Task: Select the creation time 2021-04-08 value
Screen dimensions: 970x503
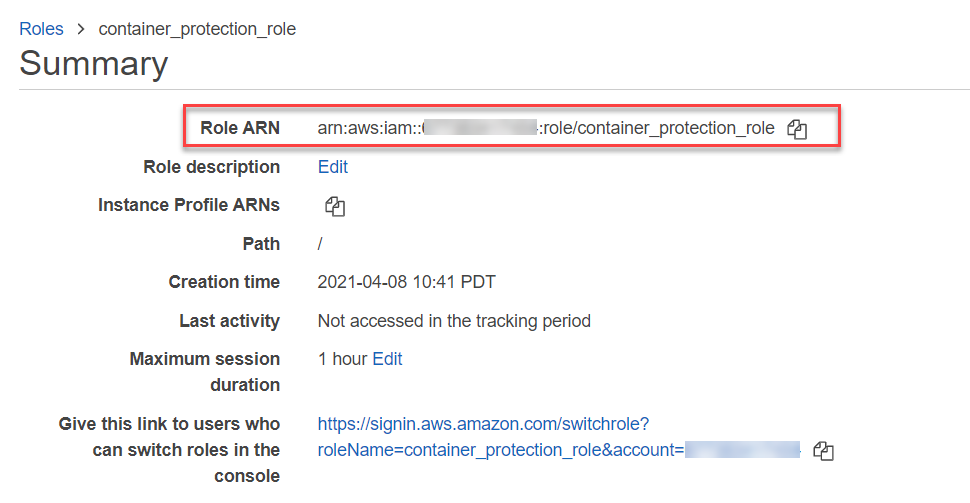Action: (x=406, y=282)
